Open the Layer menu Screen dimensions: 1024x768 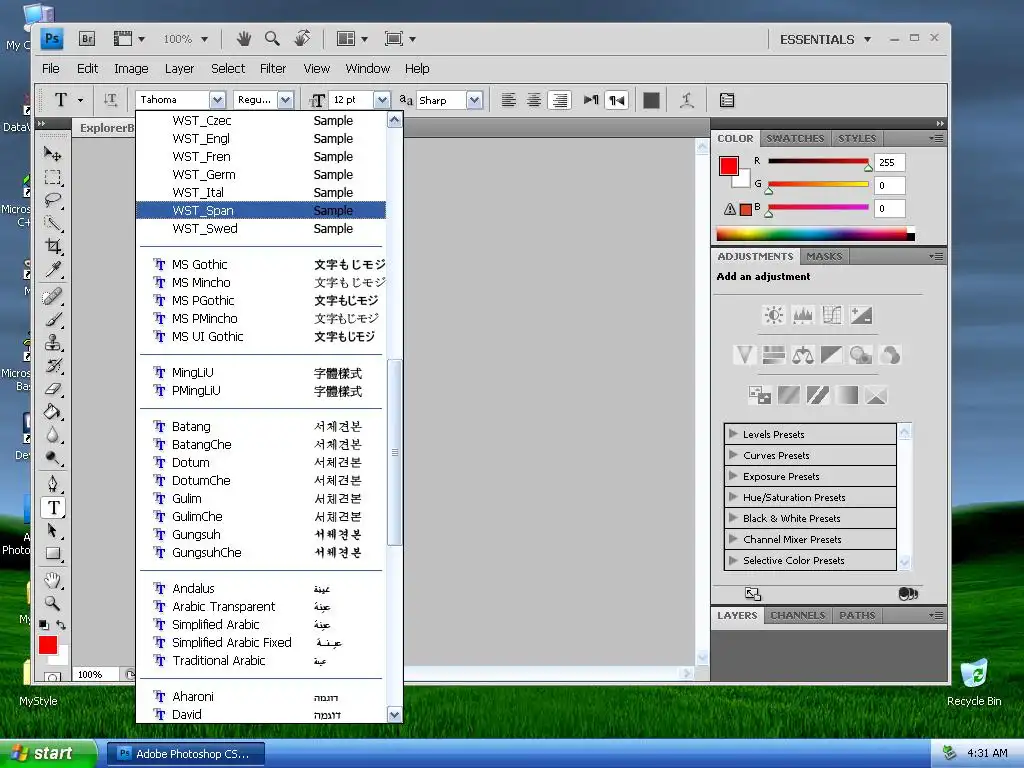point(180,69)
